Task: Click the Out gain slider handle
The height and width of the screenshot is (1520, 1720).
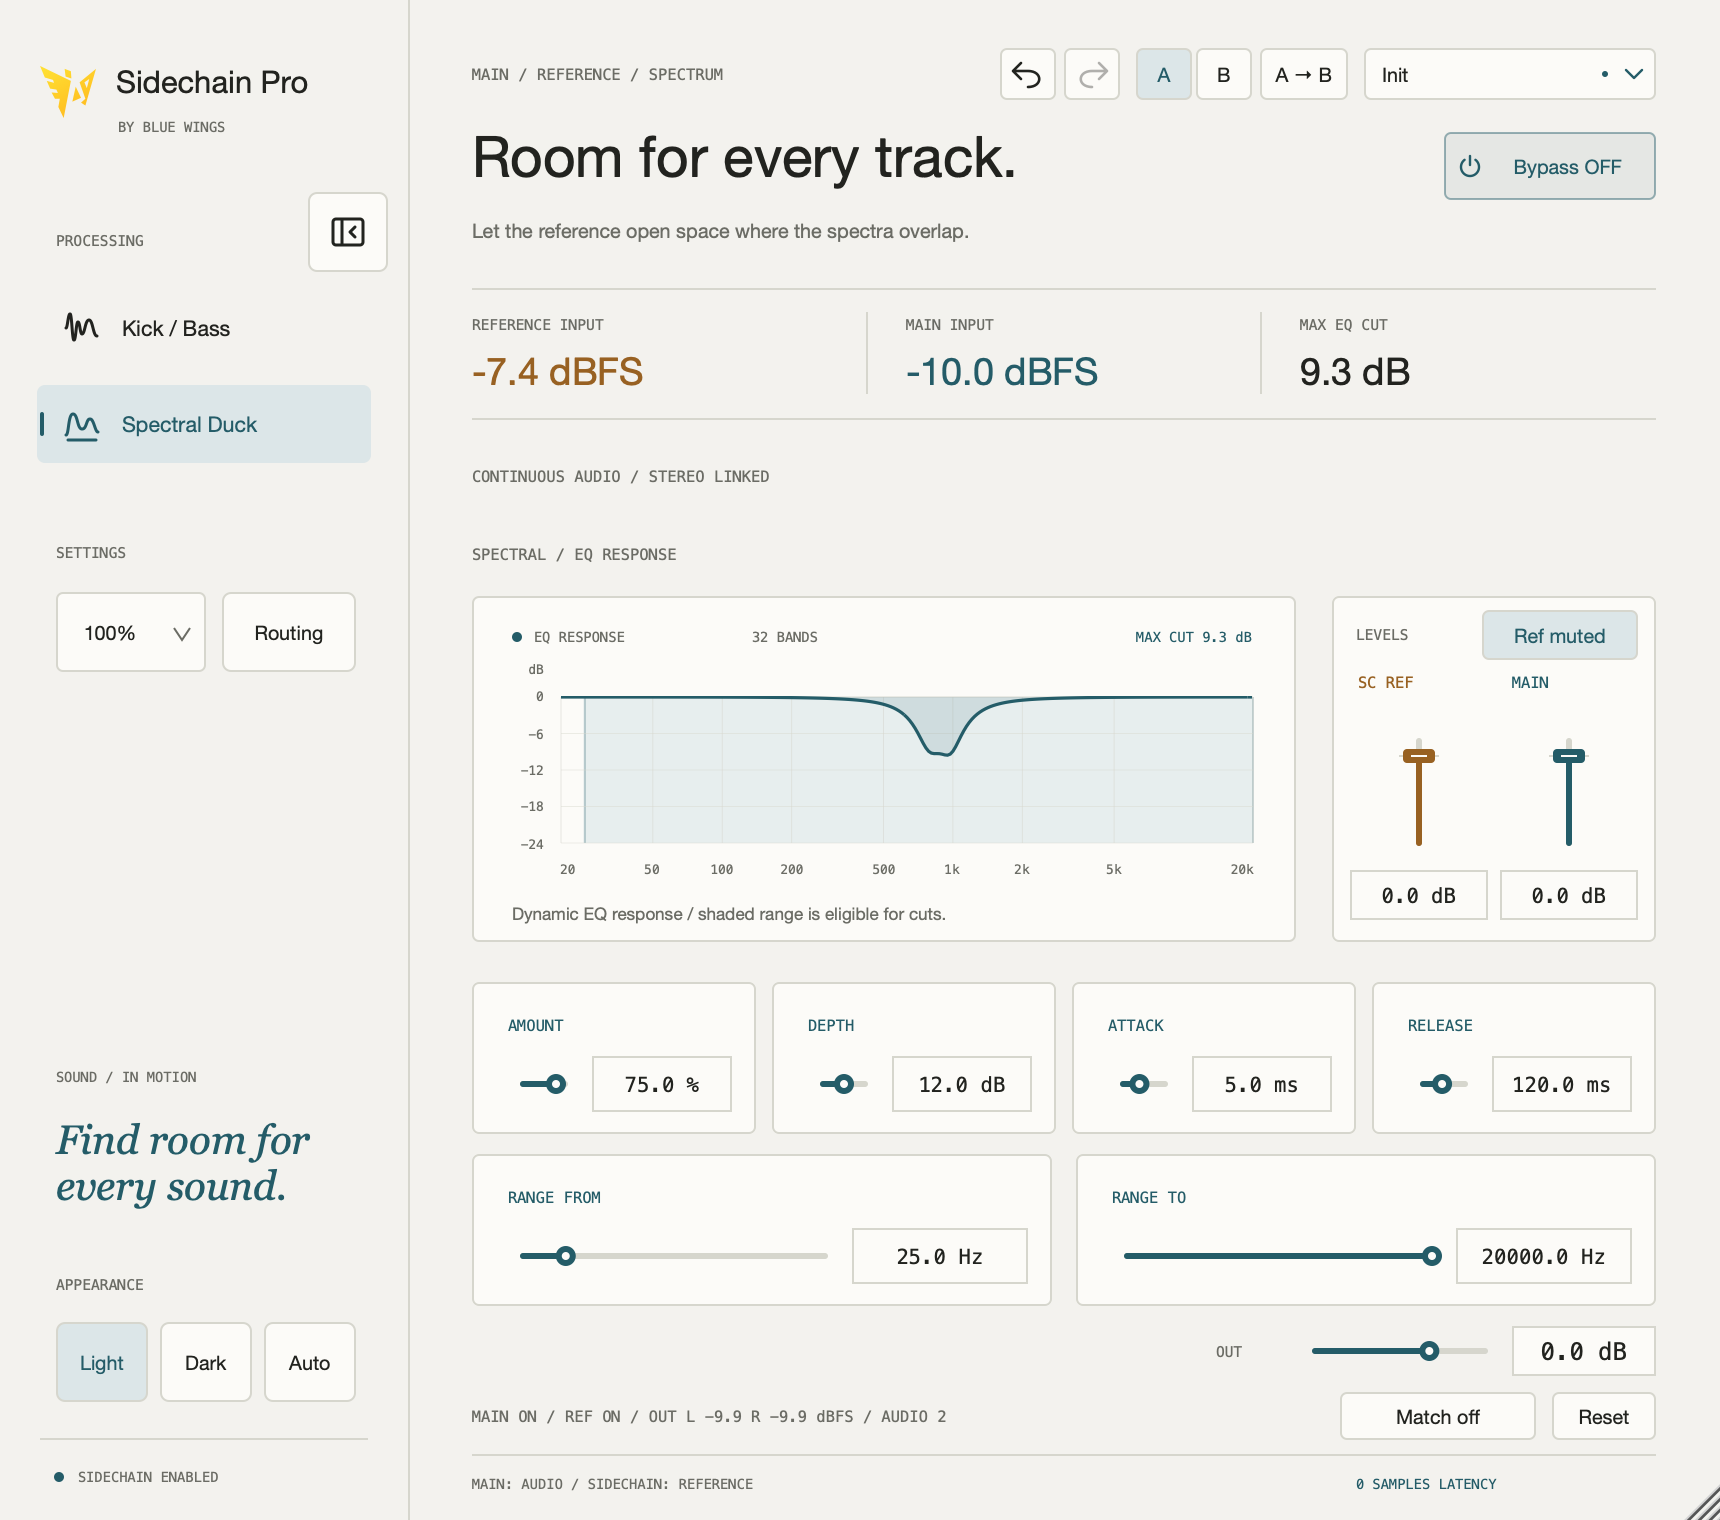Action: pyautogui.click(x=1430, y=1351)
